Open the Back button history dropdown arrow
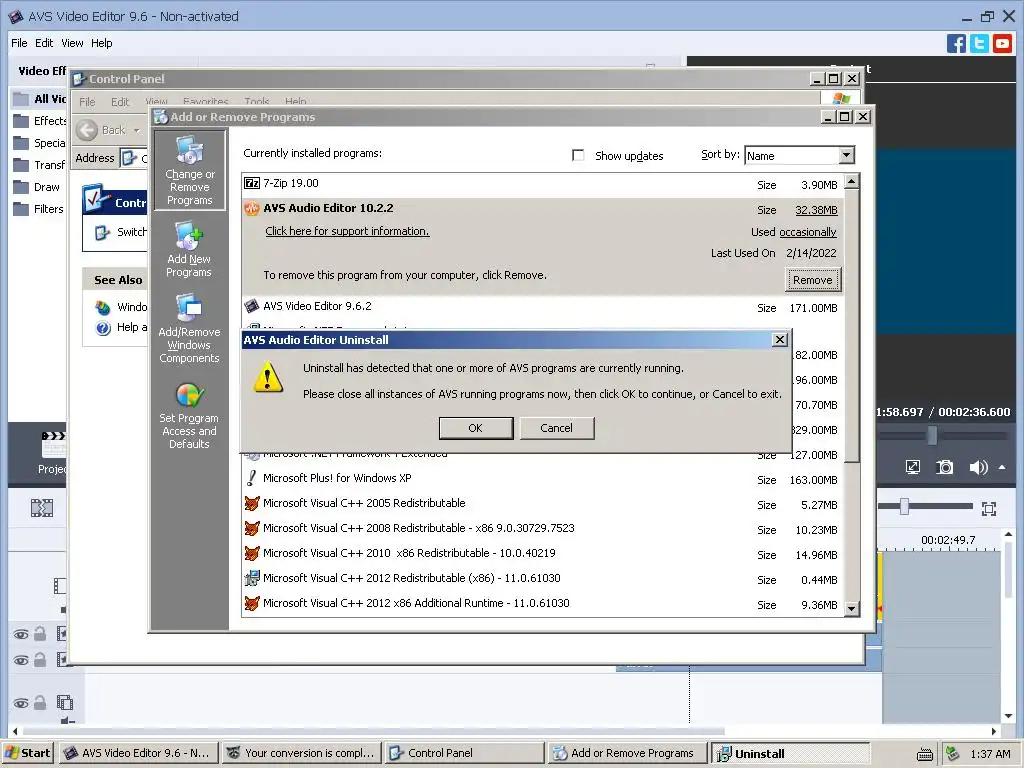The image size is (1024, 768). point(136,130)
